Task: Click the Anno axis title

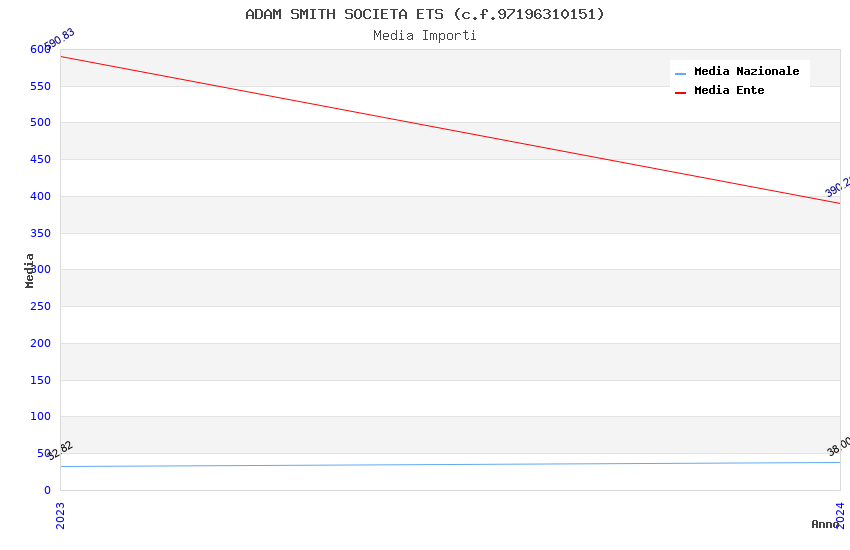Action: click(x=825, y=524)
